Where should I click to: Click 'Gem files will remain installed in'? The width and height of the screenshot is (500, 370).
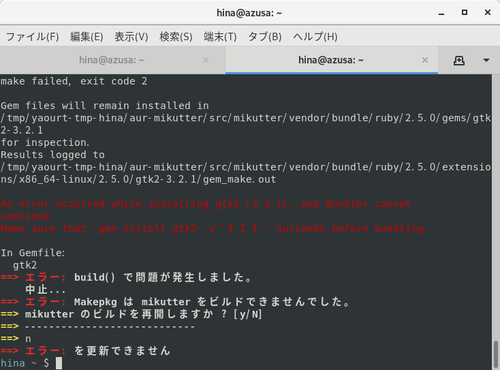click(x=105, y=106)
